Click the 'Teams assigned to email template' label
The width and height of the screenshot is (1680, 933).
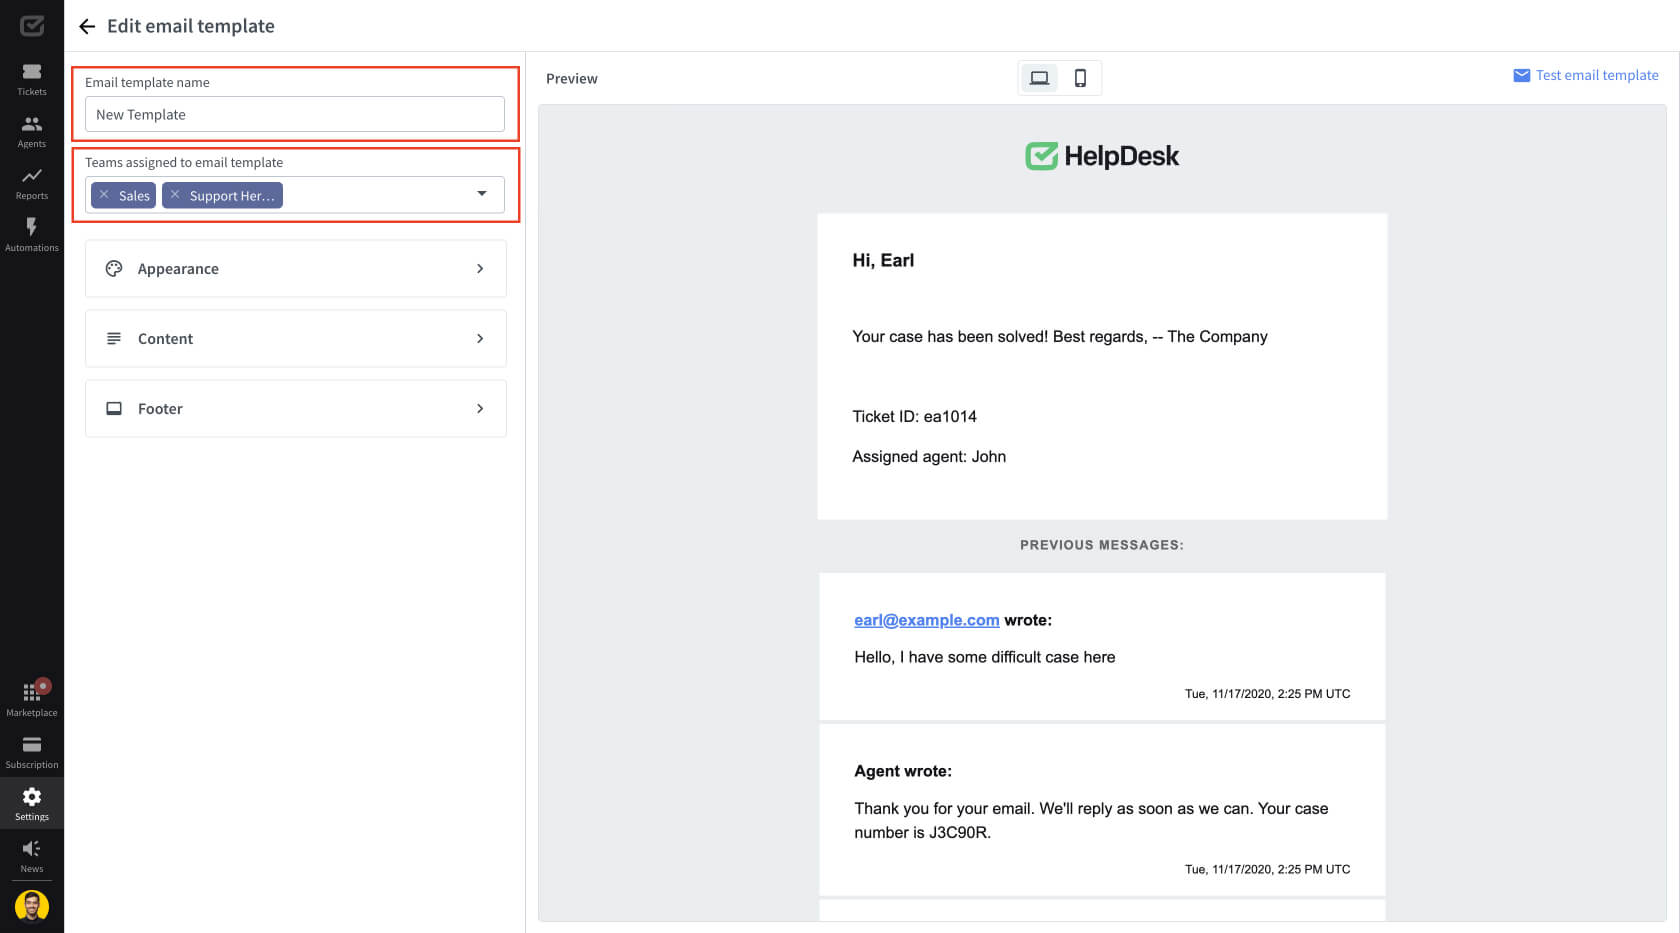point(184,162)
